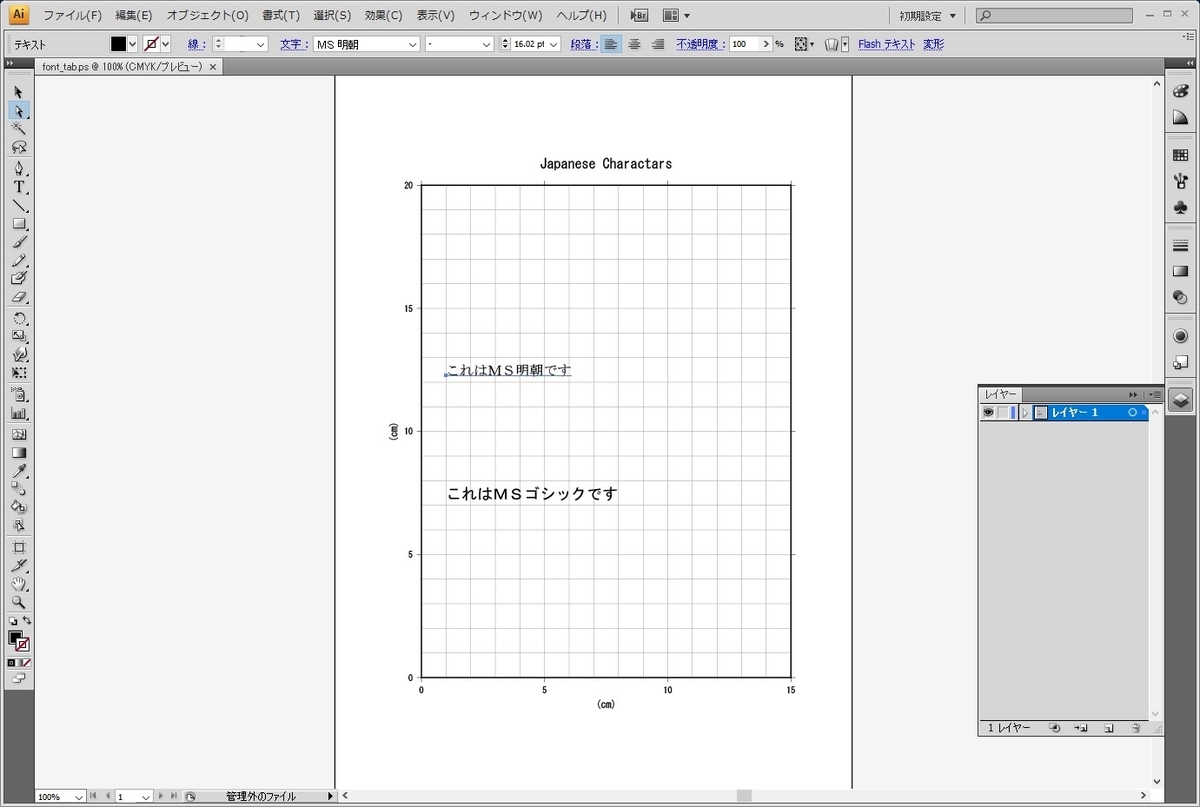The height and width of the screenshot is (807, 1200).
Task: Open the ファイル(F) menu
Action: [72, 16]
